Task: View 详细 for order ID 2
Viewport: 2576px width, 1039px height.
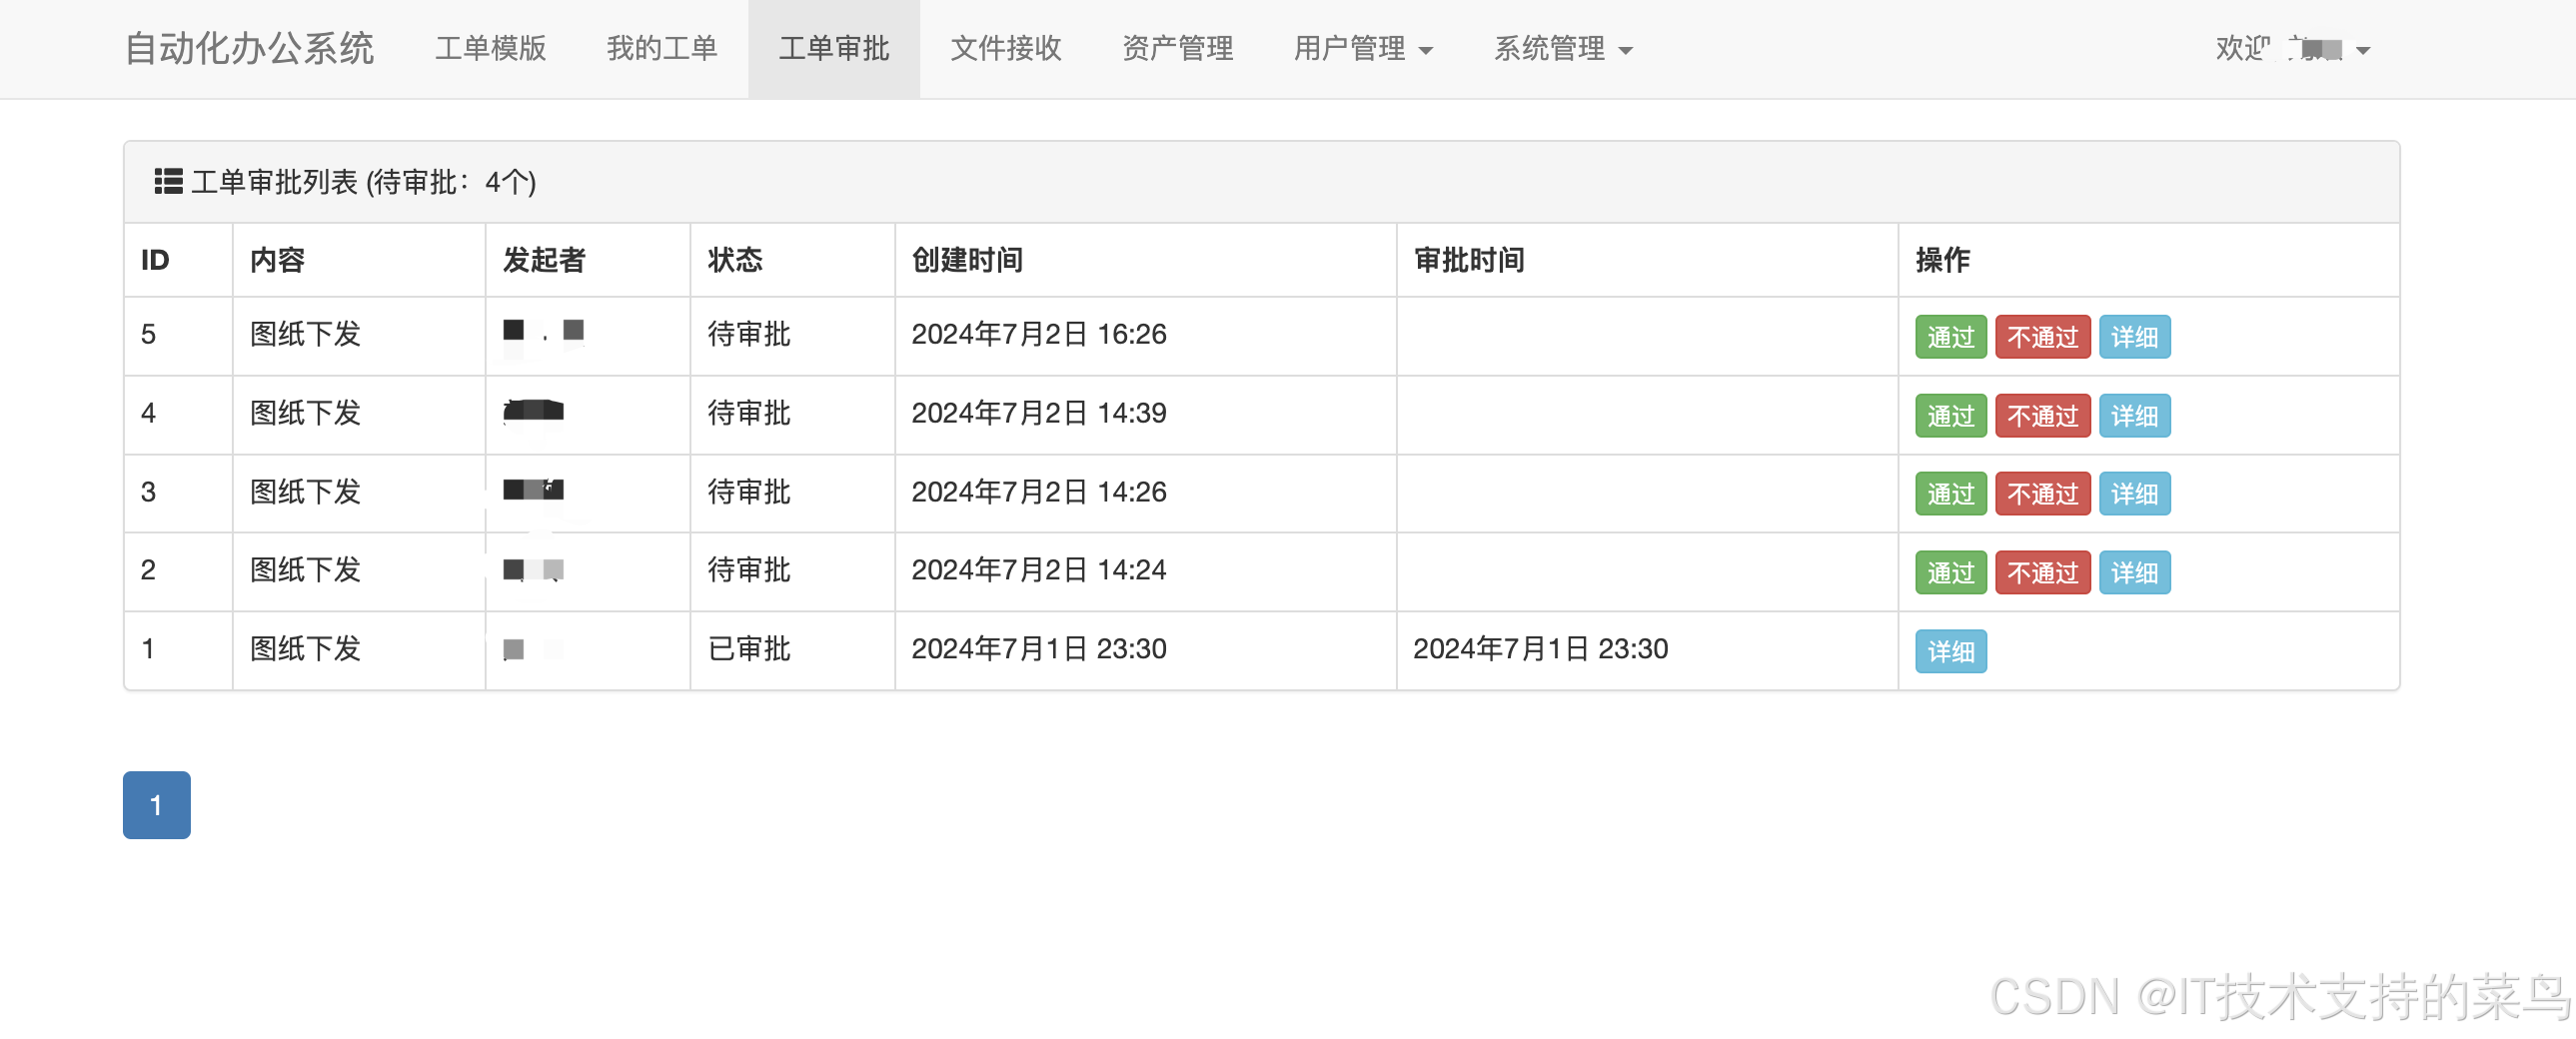Action: (x=2134, y=573)
